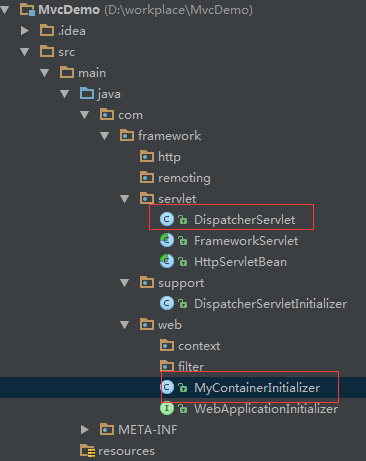The height and width of the screenshot is (461, 366).
Task: Collapse the com package arrow
Action: (x=85, y=115)
